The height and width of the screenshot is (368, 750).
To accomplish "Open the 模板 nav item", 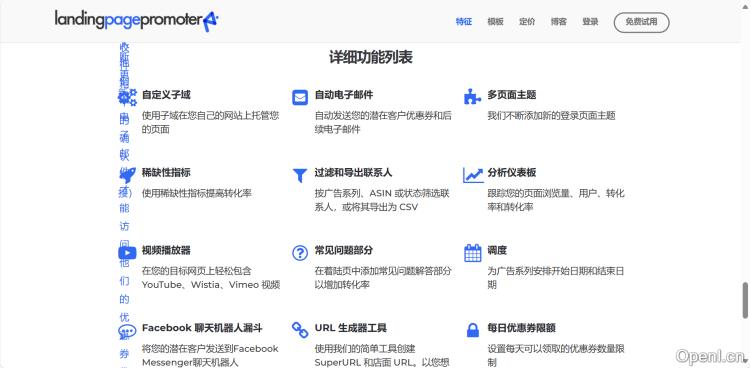I will click(495, 22).
